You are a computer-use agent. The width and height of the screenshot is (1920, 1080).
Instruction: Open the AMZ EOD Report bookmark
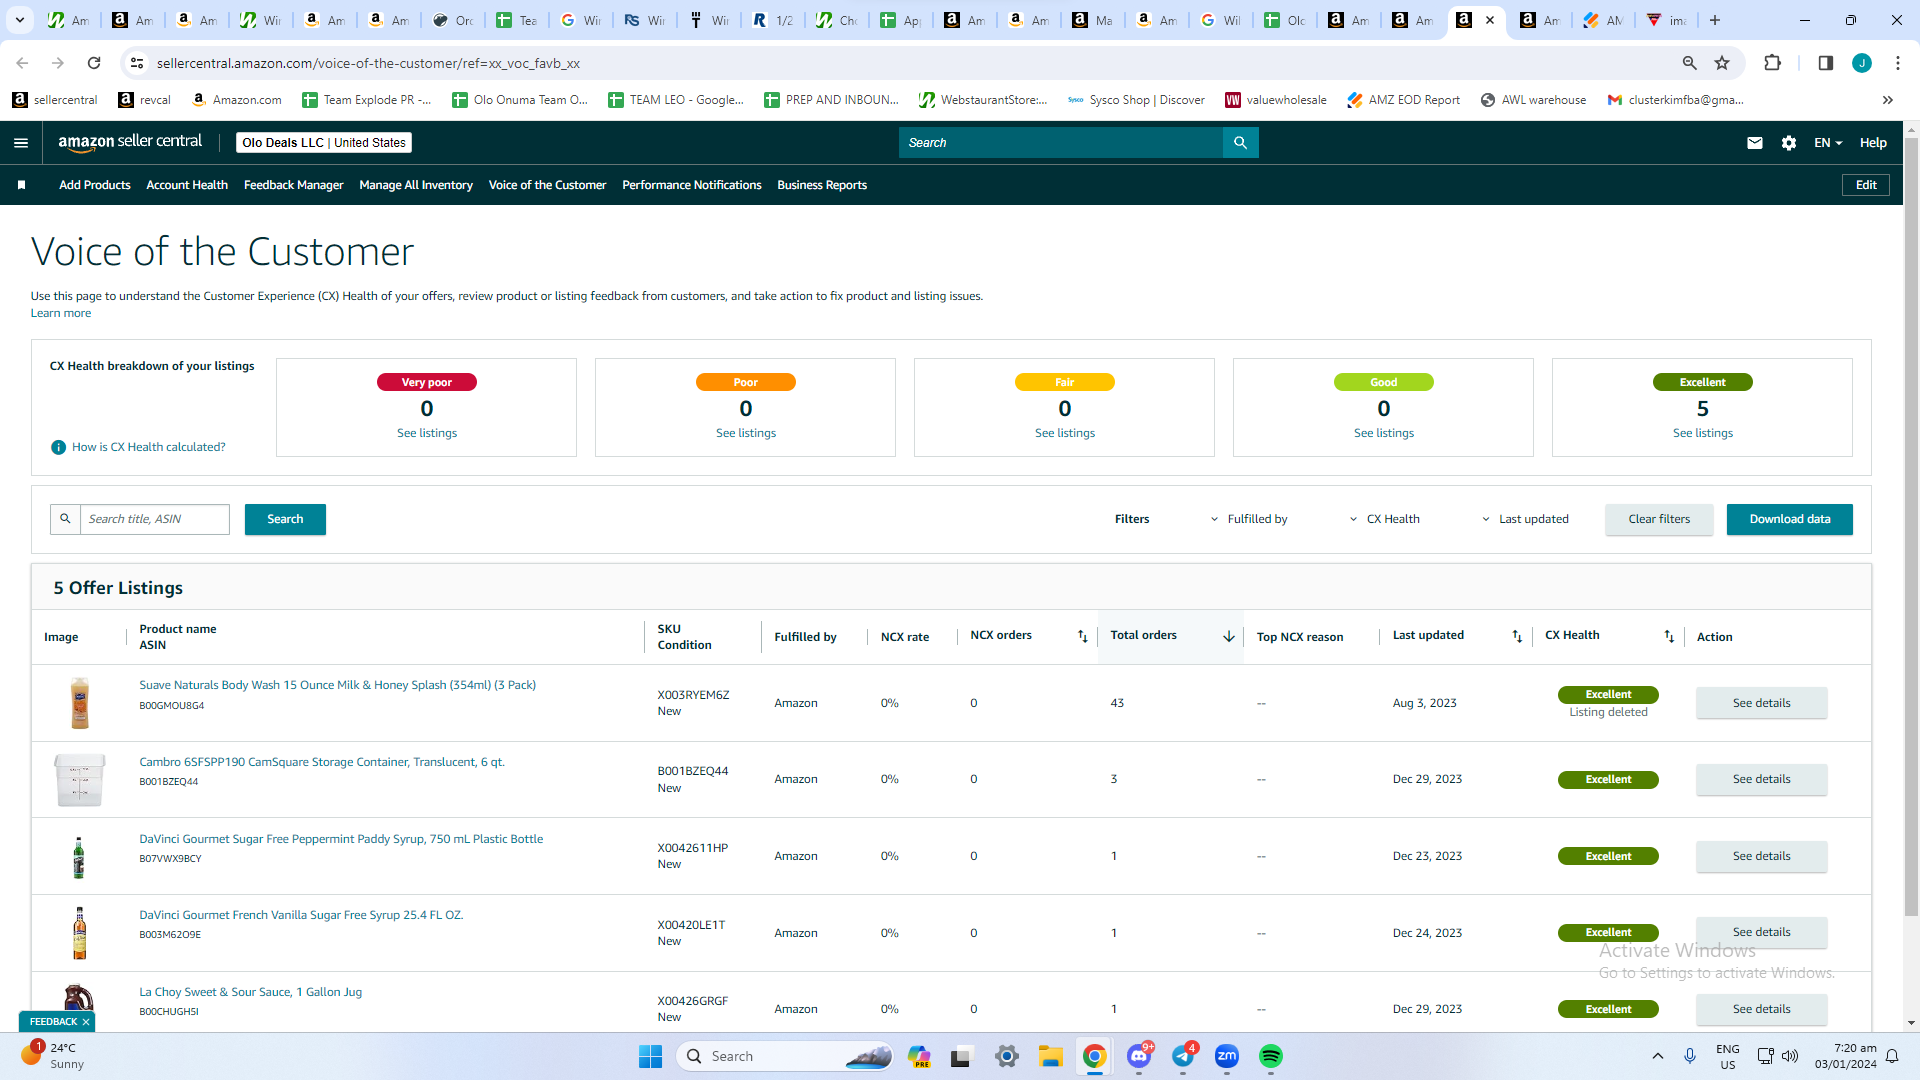click(x=1404, y=100)
